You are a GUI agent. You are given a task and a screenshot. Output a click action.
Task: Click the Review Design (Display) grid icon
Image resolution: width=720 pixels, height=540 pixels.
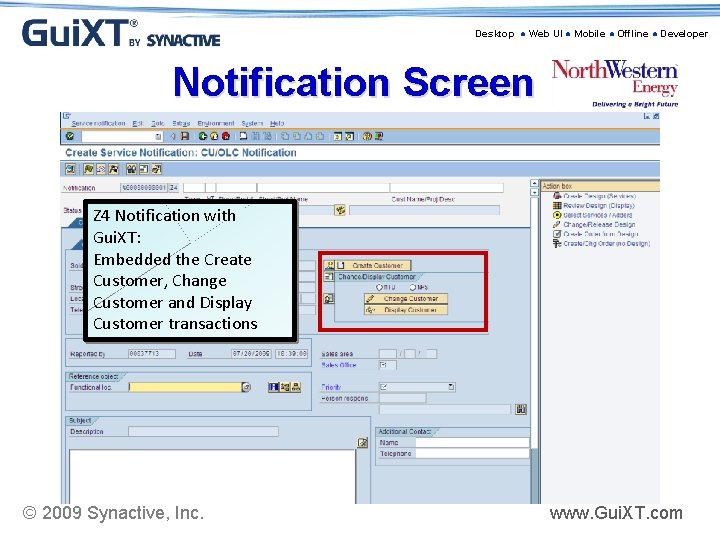click(557, 206)
